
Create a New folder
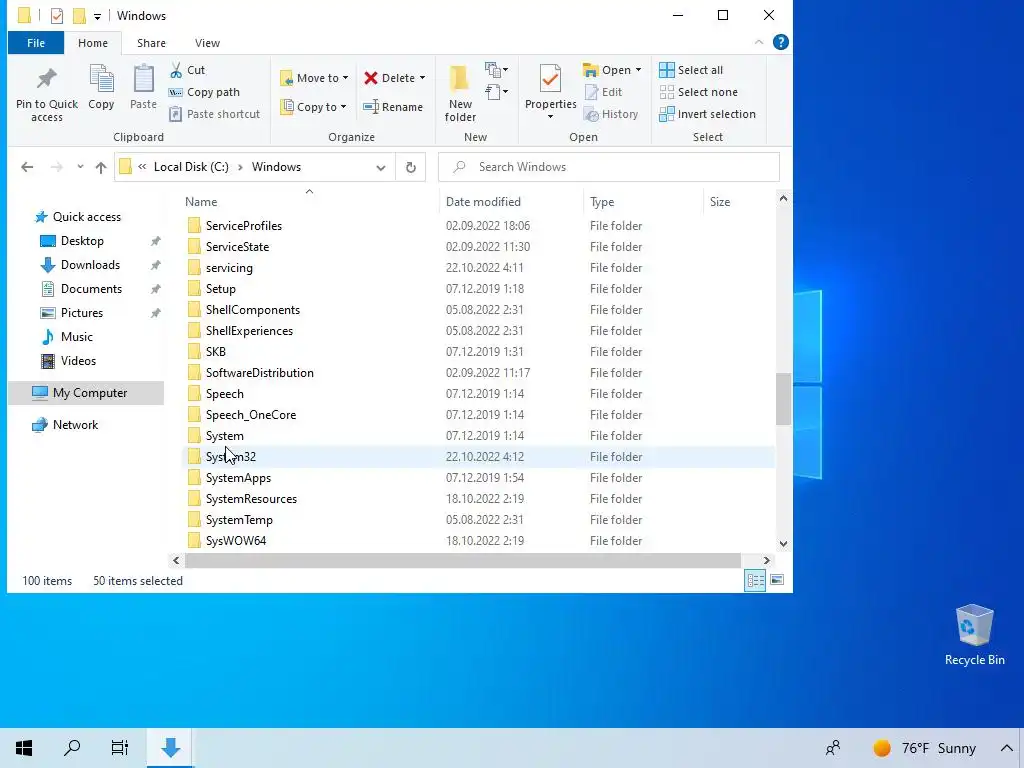coord(460,93)
